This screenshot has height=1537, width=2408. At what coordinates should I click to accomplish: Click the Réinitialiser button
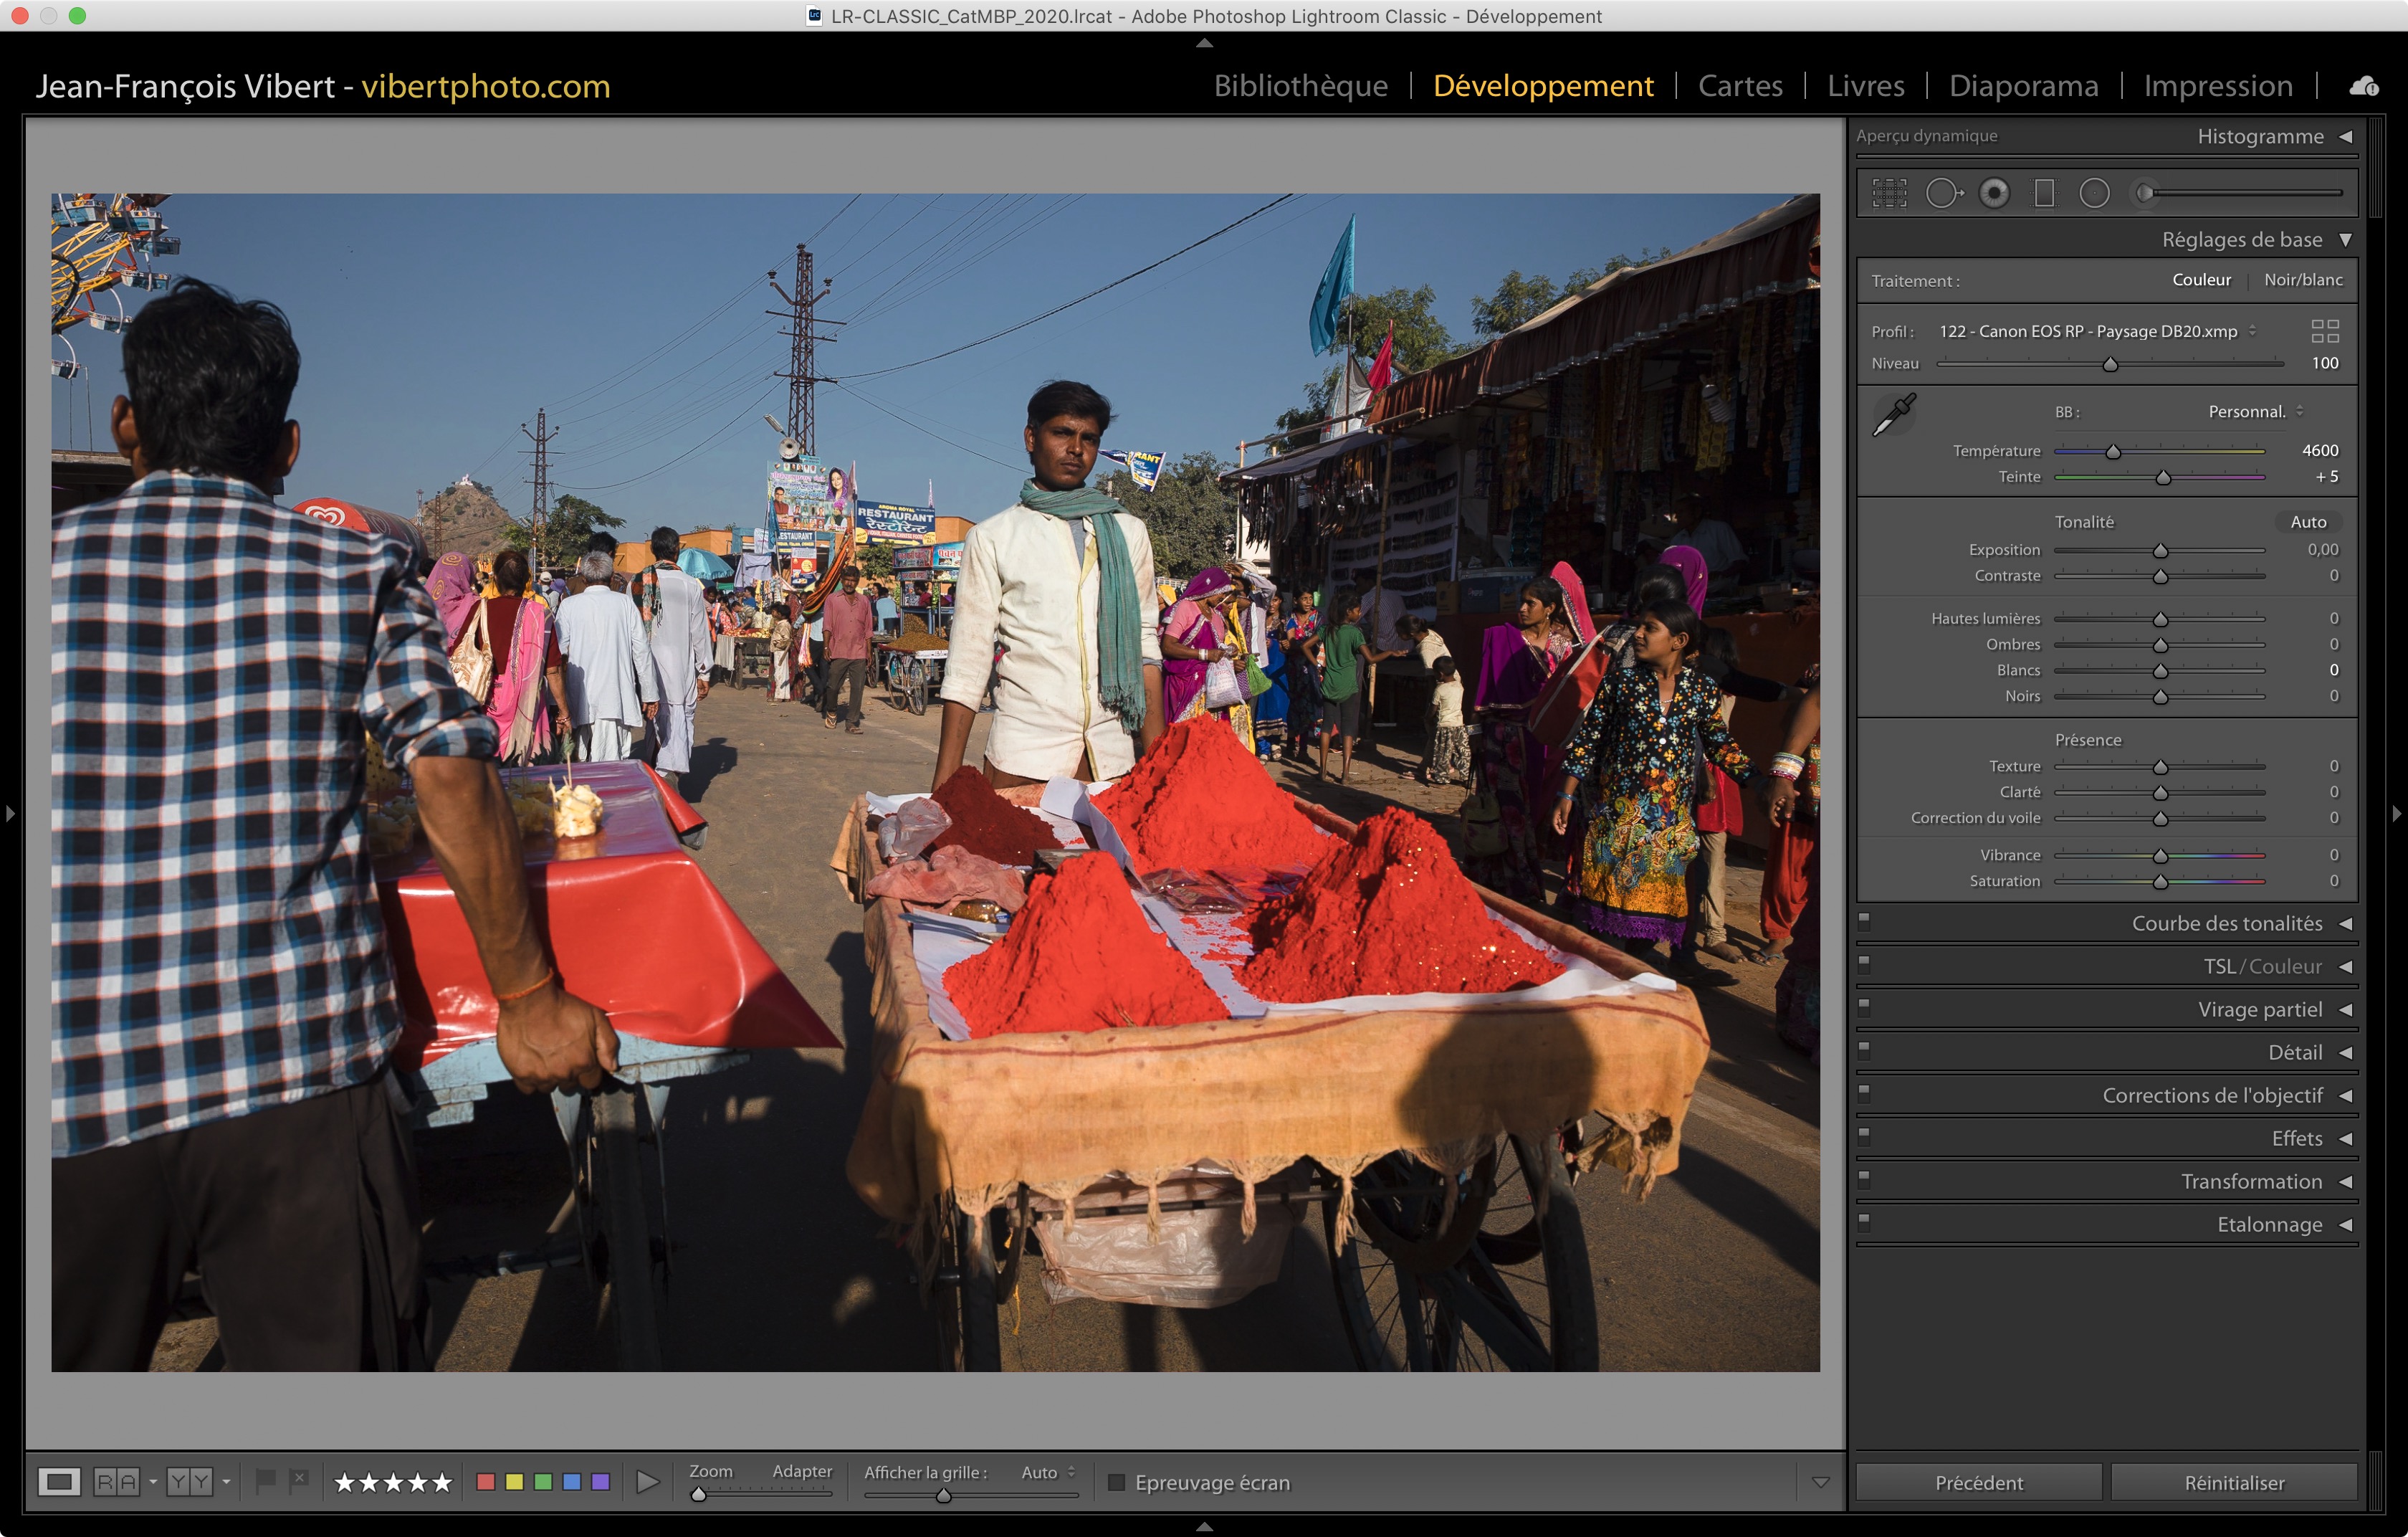2233,1482
